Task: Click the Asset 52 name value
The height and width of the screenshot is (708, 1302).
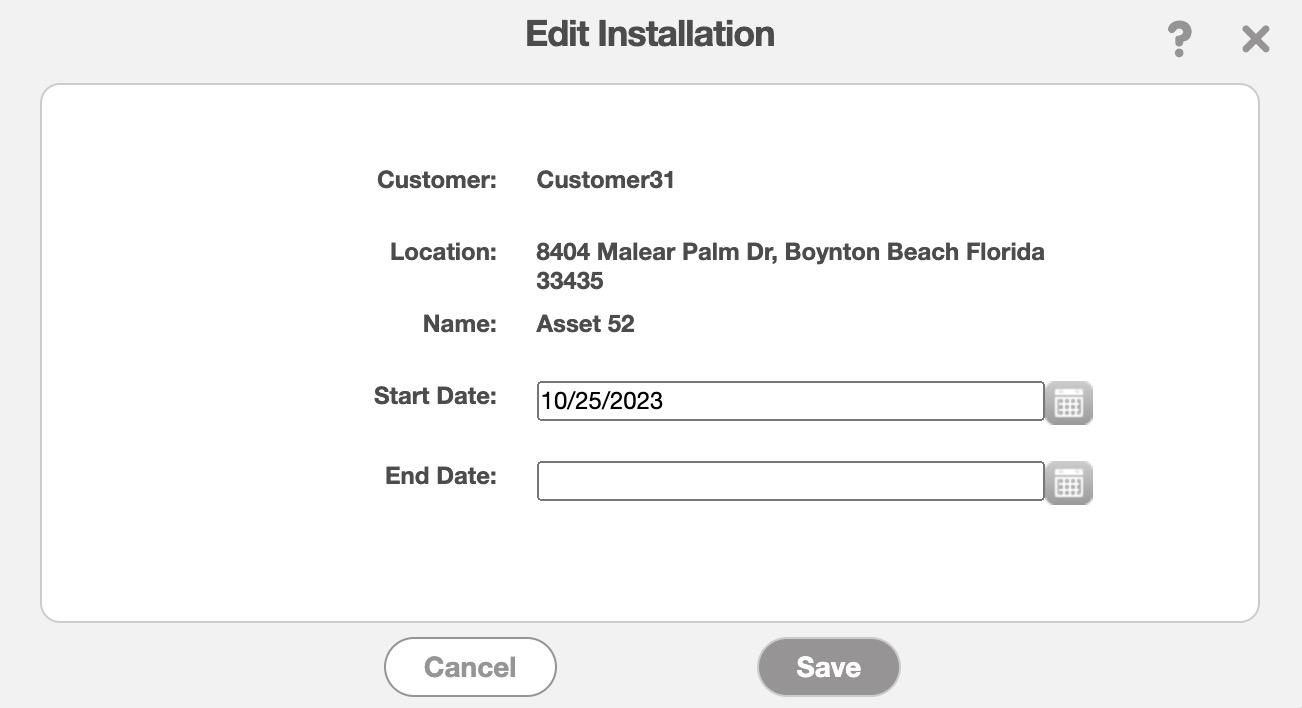Action: pos(585,324)
